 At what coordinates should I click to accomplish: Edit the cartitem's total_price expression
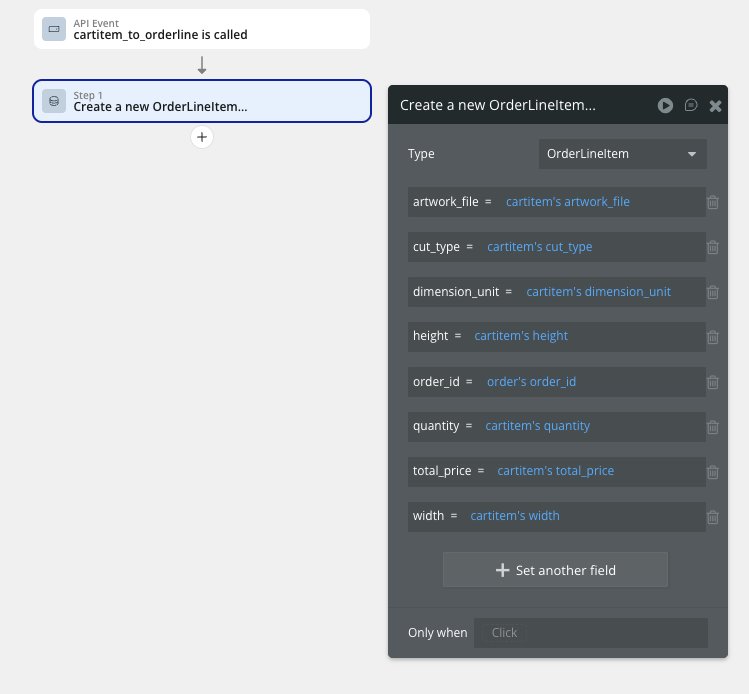click(555, 471)
